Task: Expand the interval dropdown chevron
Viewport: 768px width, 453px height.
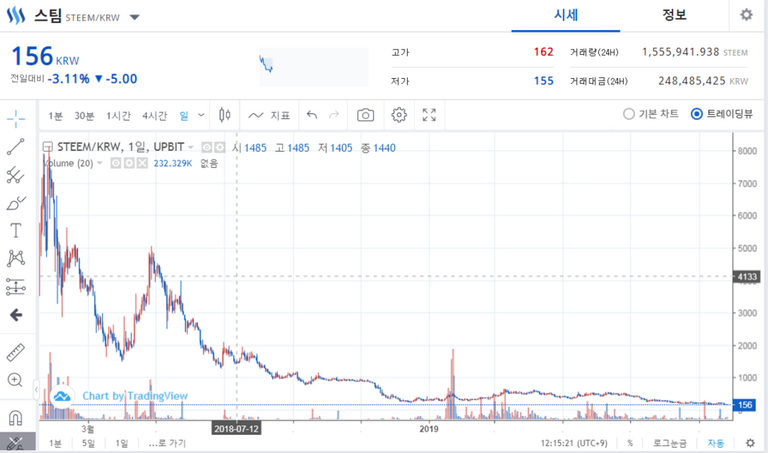Action: 201,116
